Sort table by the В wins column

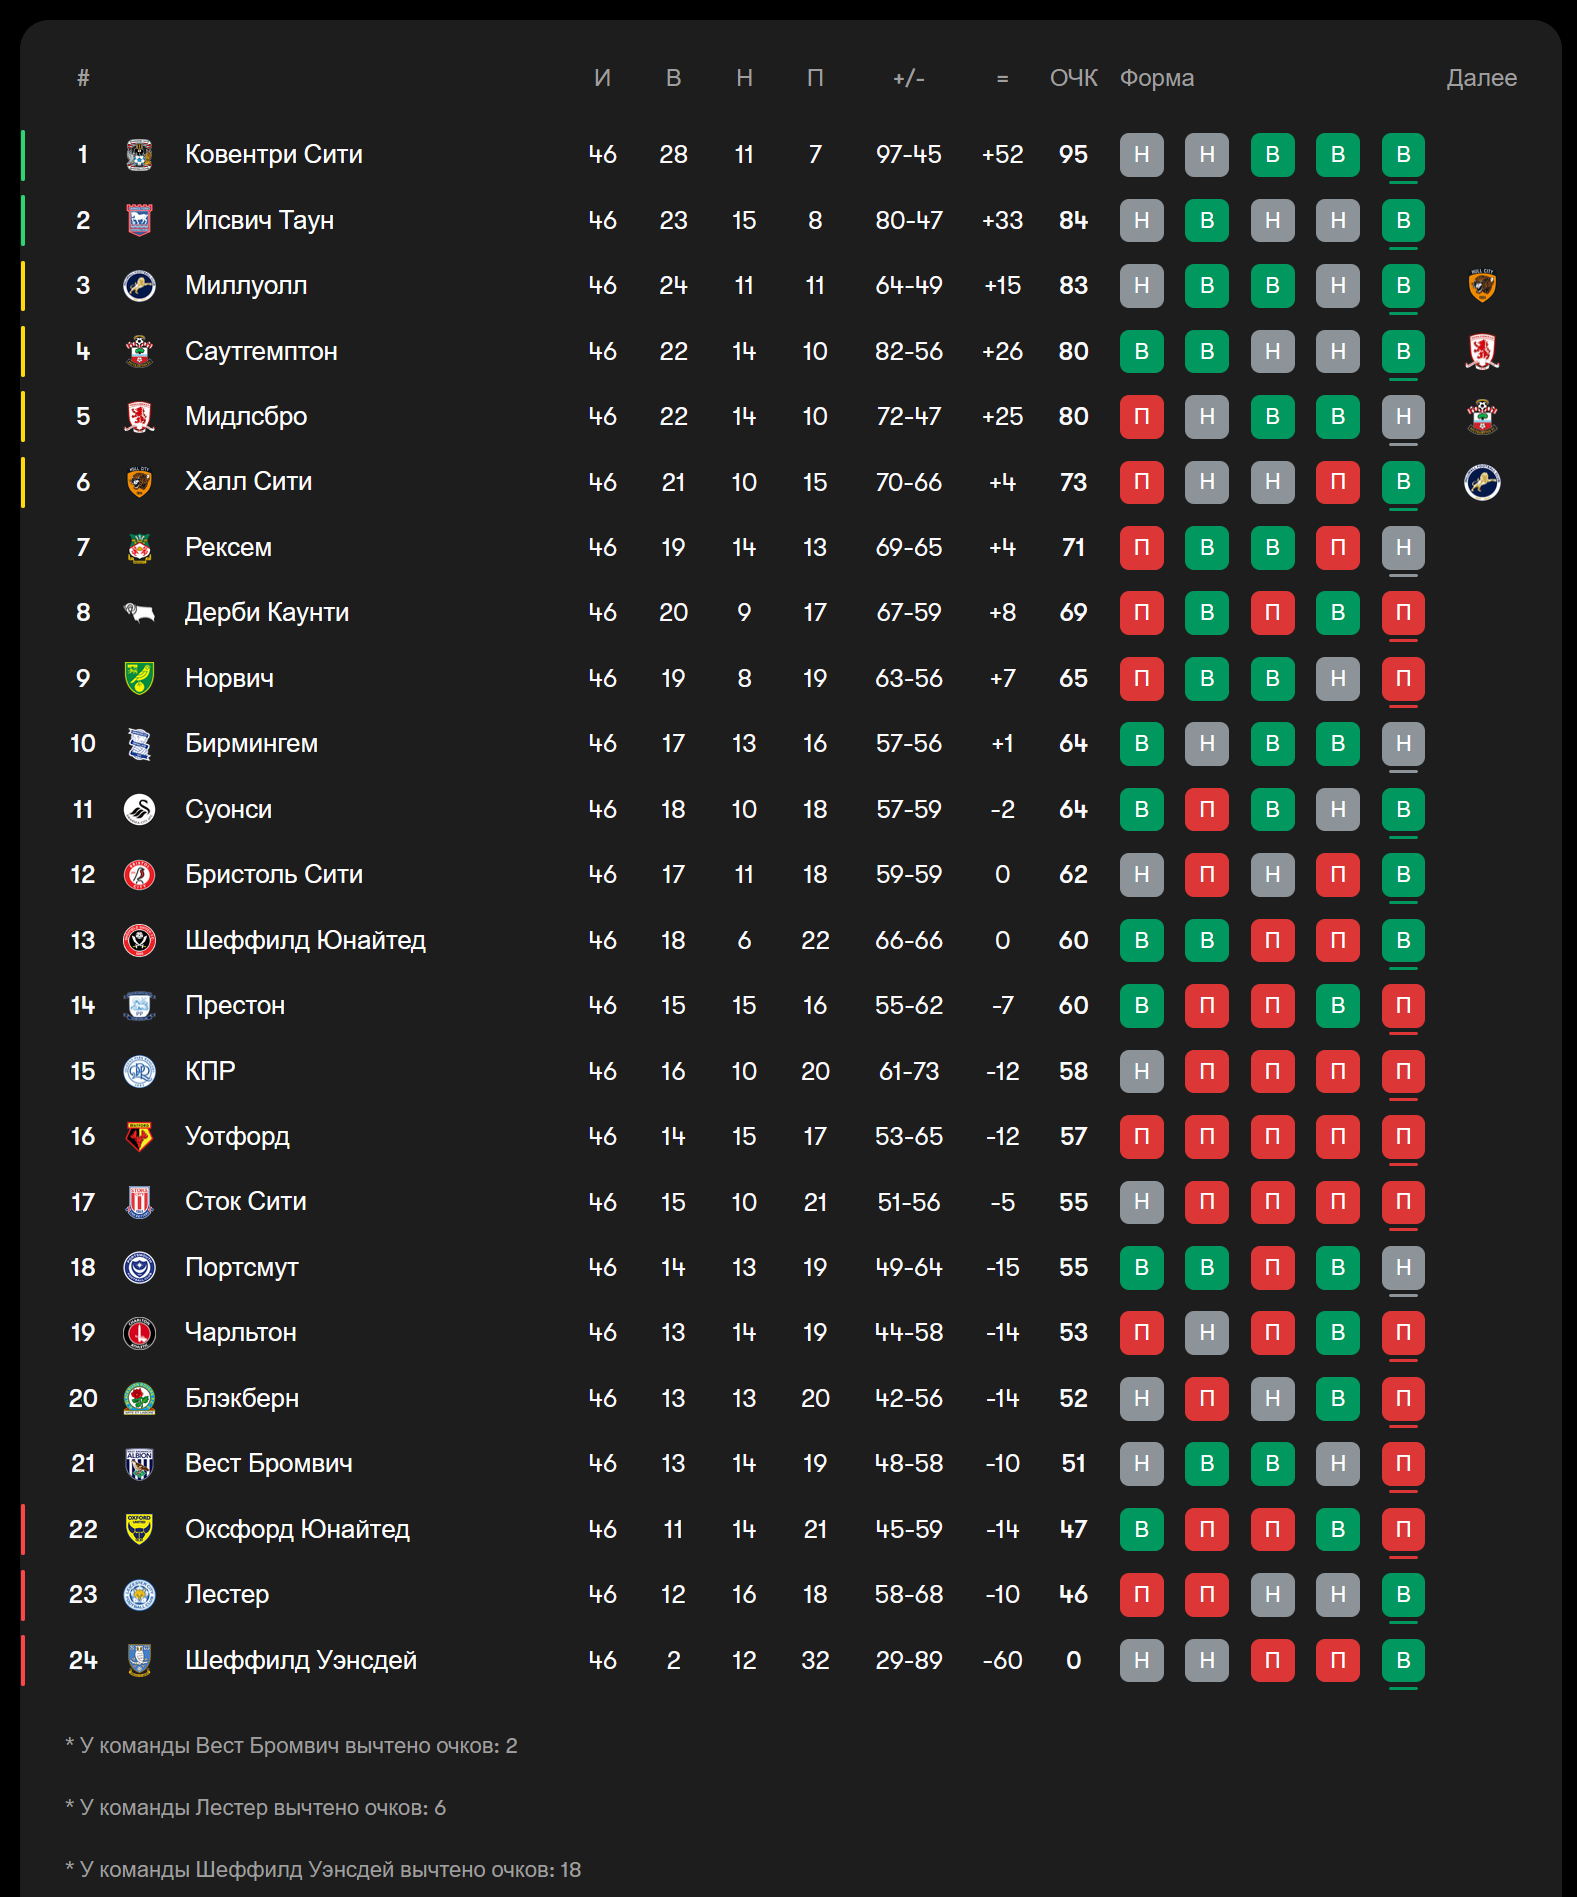click(x=673, y=78)
